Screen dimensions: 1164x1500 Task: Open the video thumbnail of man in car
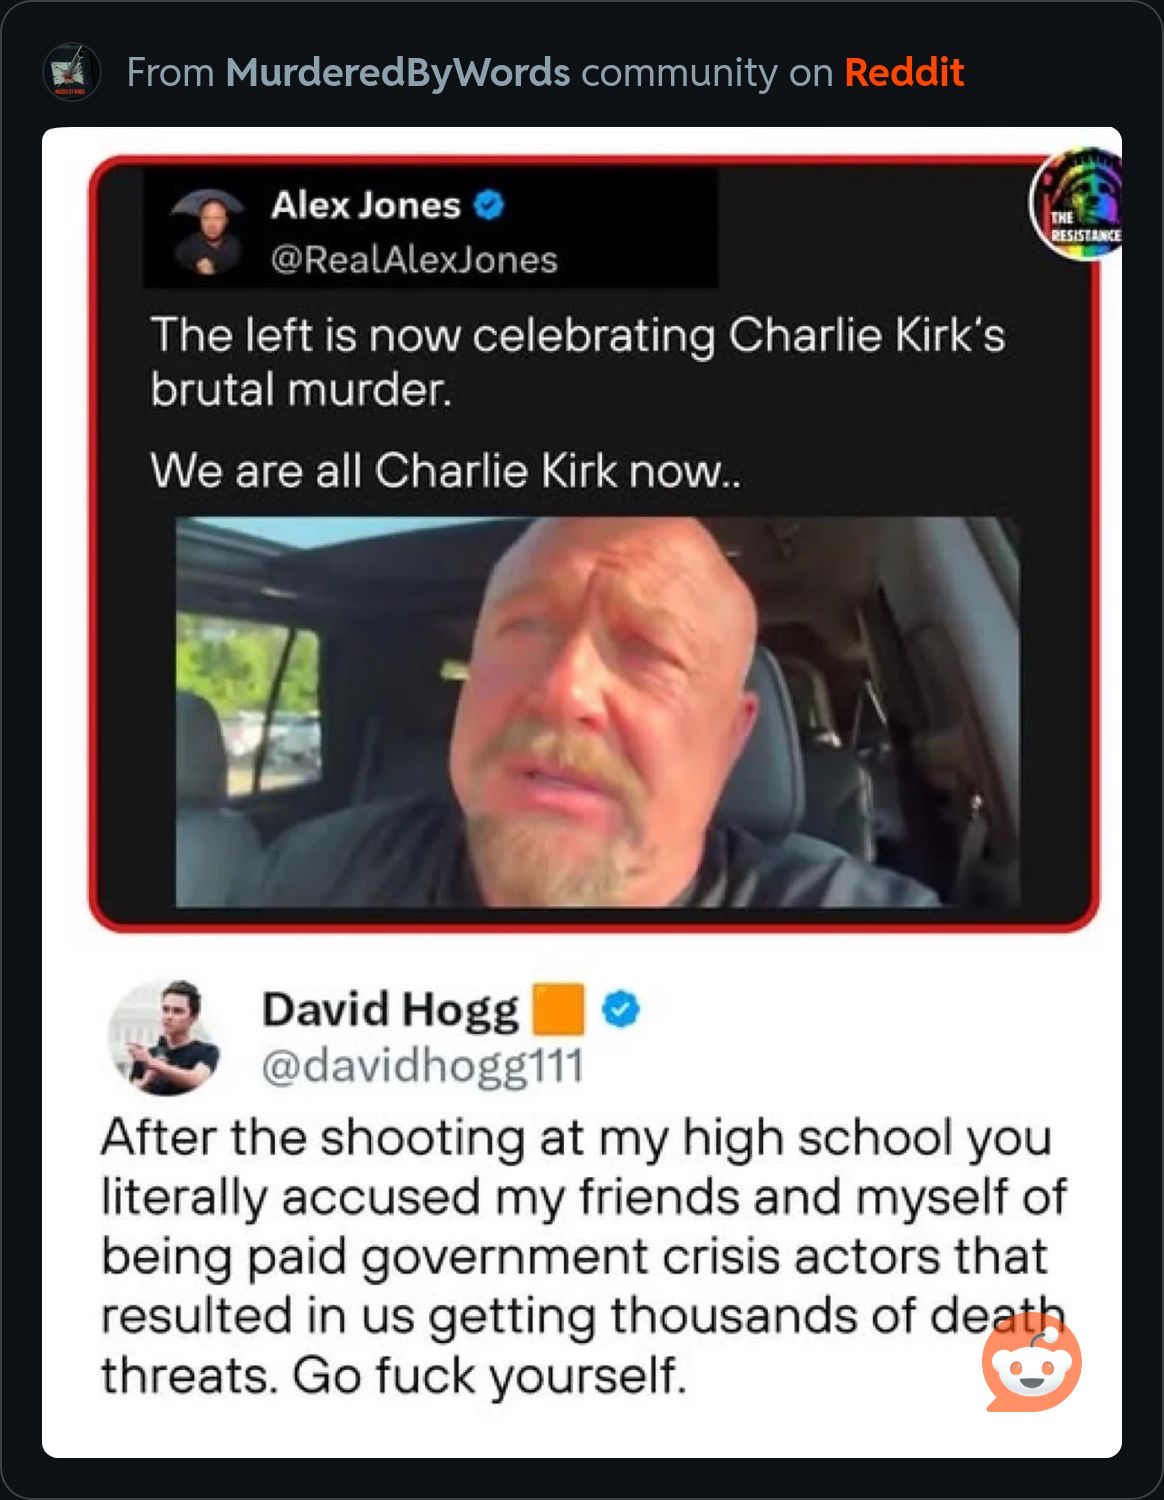point(597,712)
